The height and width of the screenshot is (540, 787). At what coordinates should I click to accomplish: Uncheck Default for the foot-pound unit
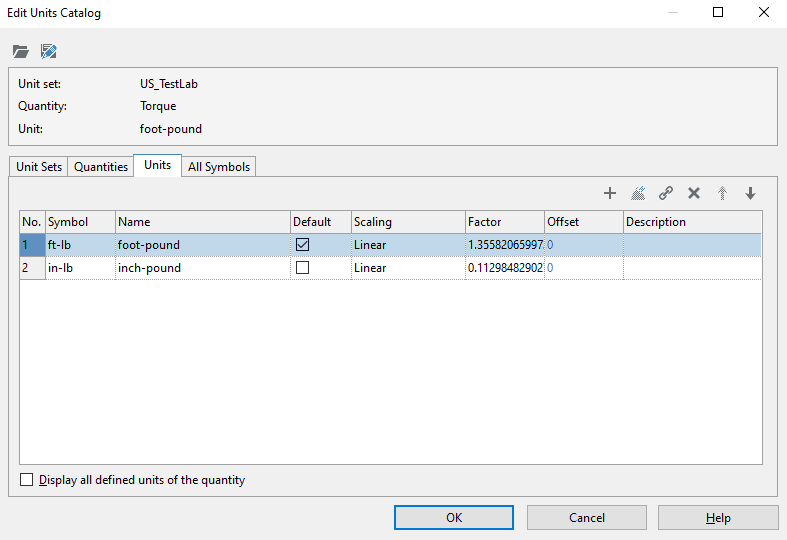pyautogui.click(x=302, y=245)
